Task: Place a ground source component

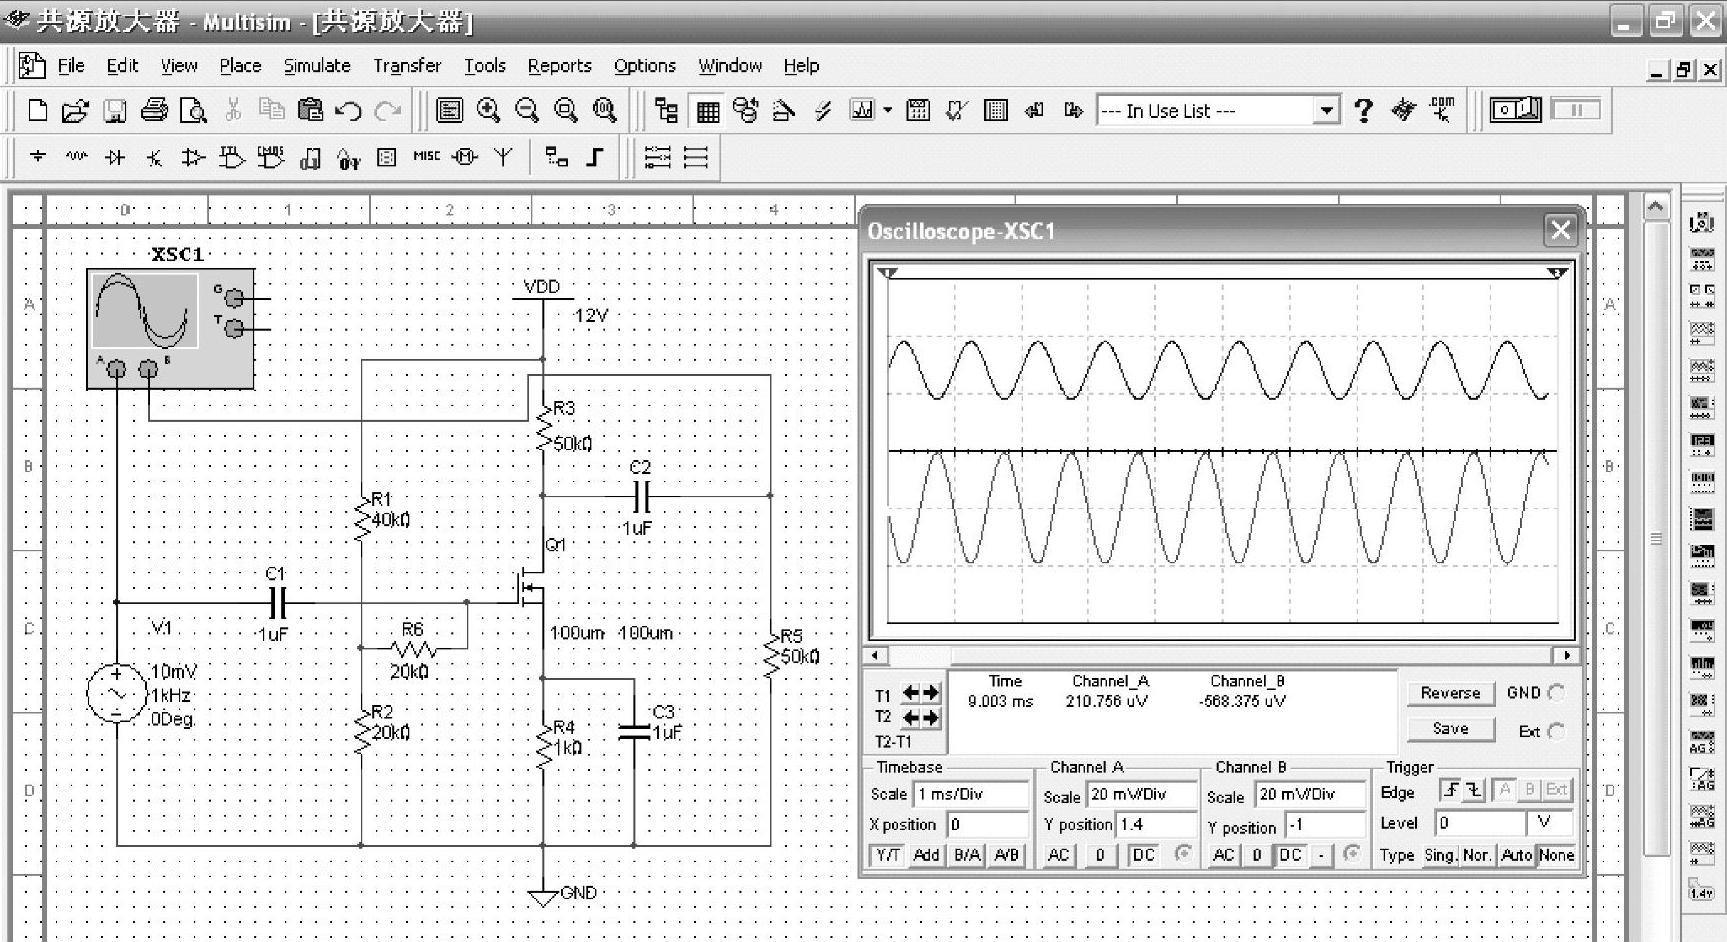Action: point(38,157)
